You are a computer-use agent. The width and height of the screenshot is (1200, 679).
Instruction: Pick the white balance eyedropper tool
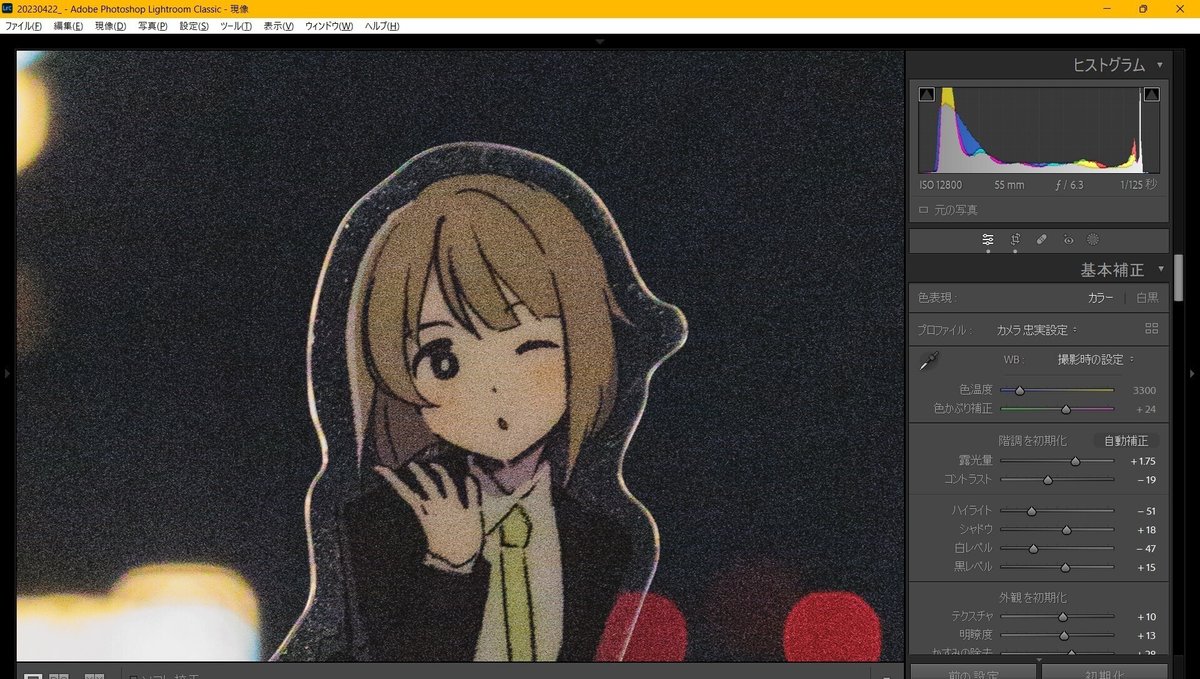pyautogui.click(x=928, y=361)
